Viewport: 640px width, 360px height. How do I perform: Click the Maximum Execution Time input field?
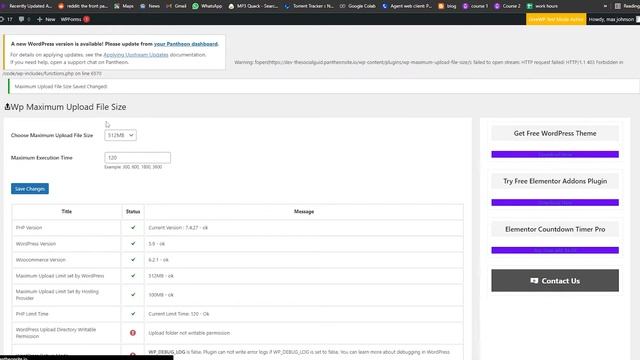[138, 158]
